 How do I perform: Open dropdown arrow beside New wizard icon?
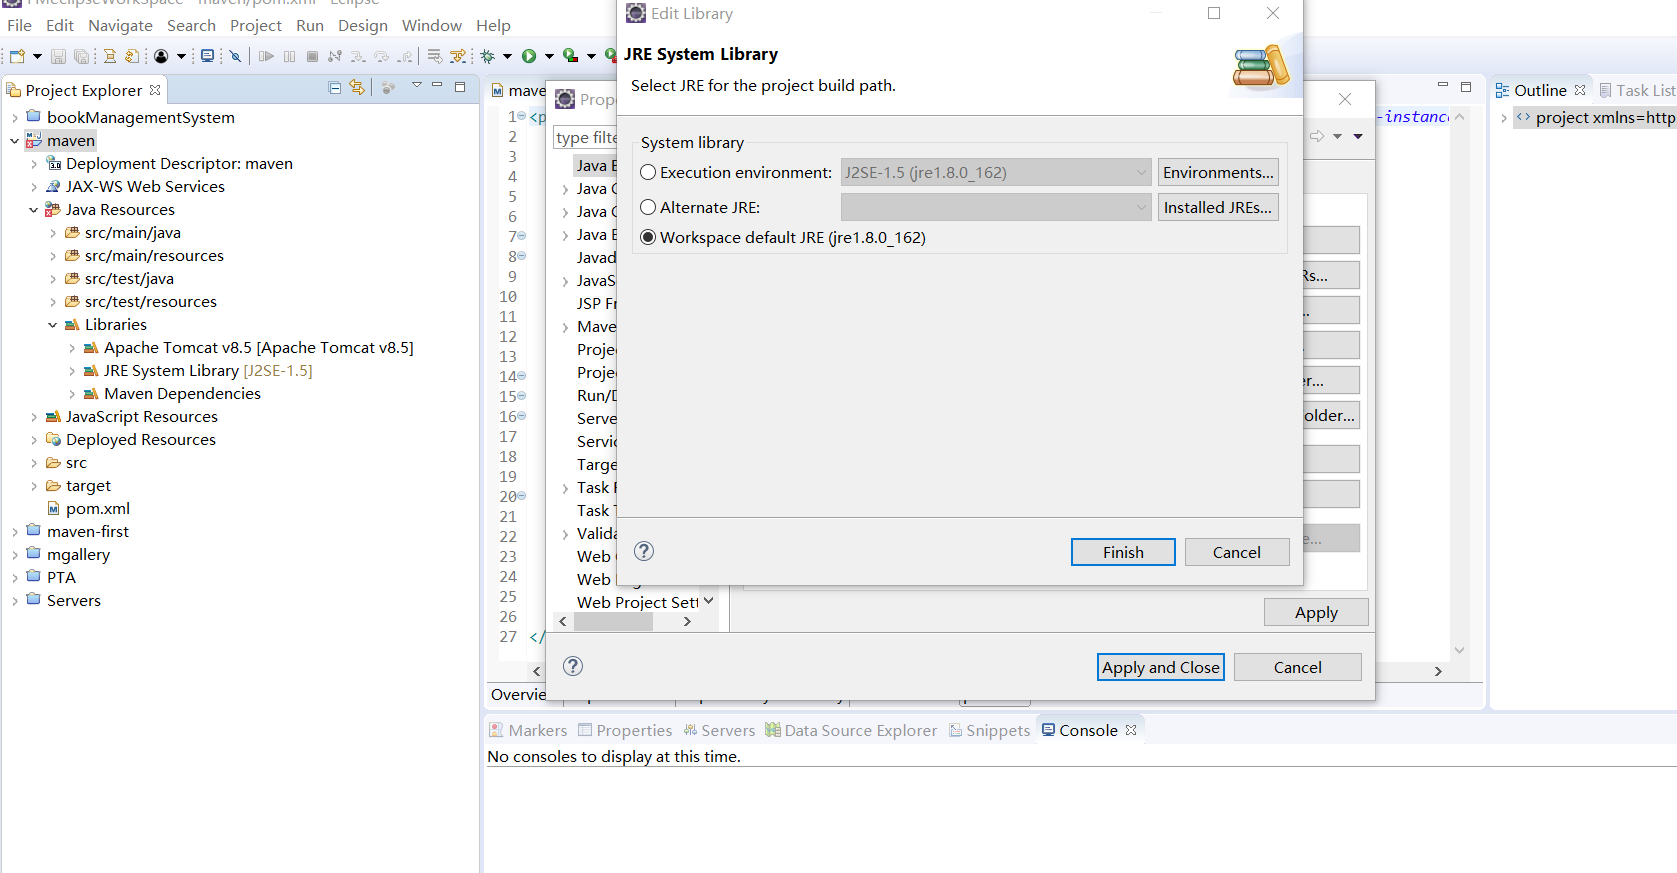click(x=37, y=56)
